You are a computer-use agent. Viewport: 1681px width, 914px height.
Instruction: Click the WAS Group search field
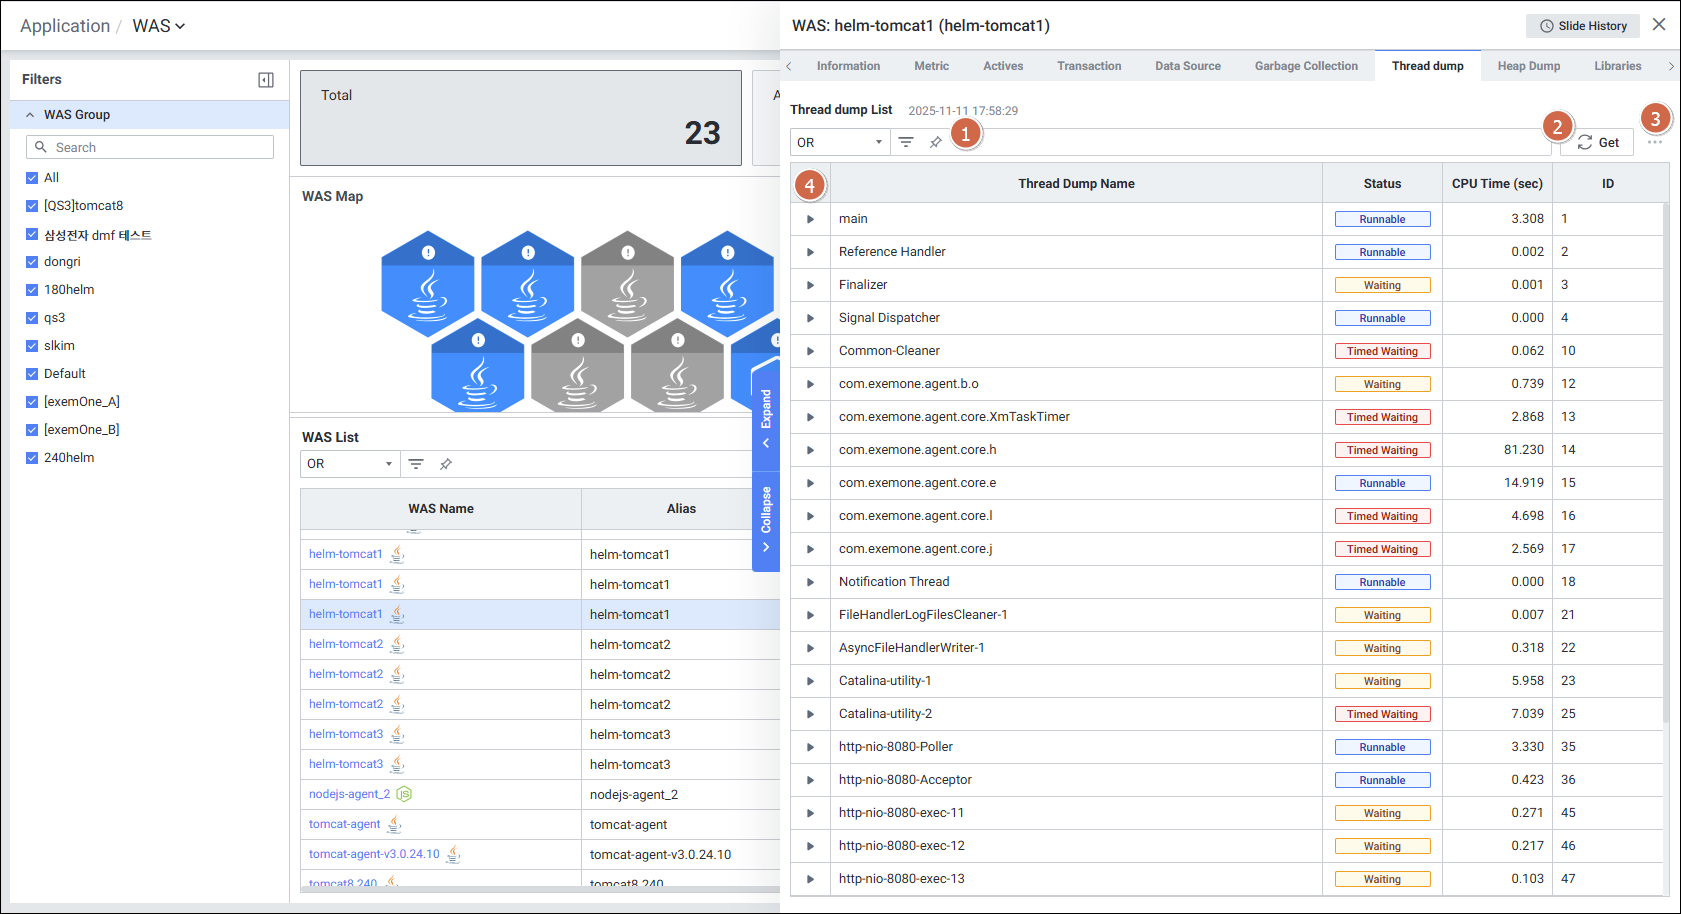(150, 147)
